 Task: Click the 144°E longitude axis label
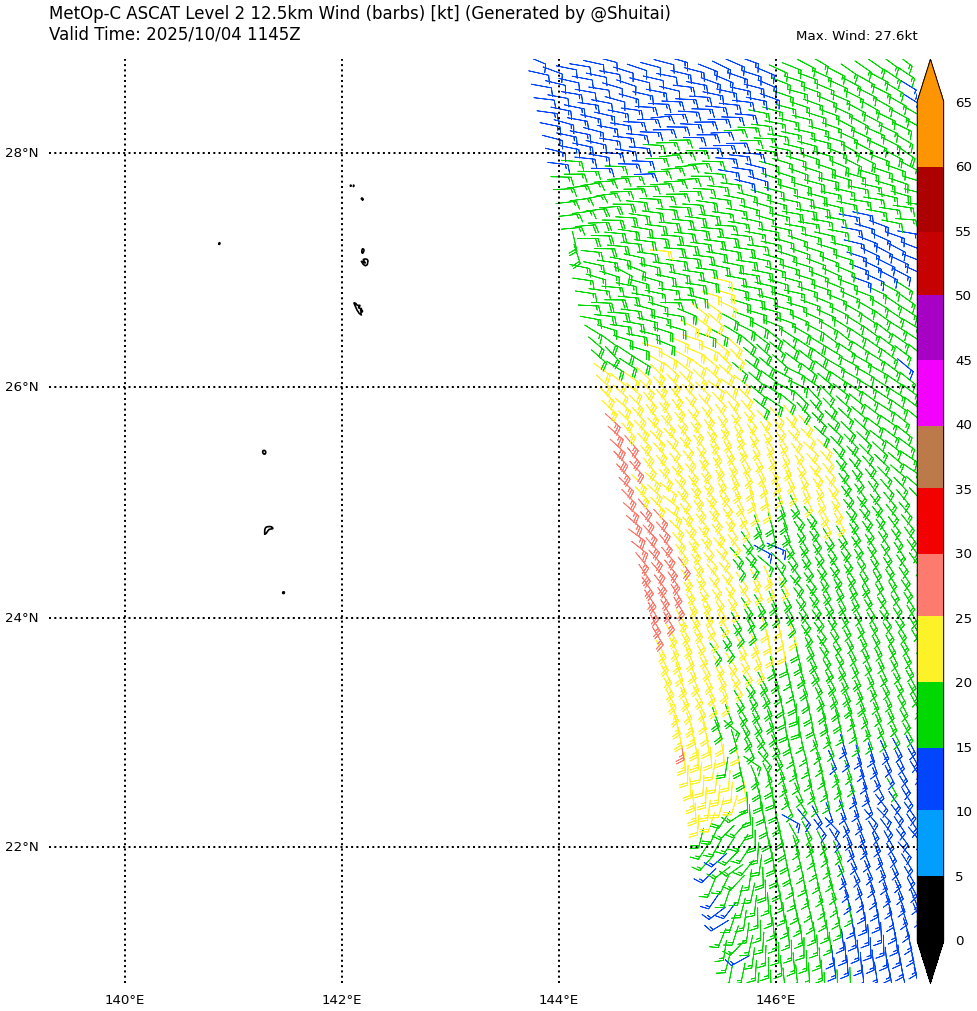tap(559, 1000)
